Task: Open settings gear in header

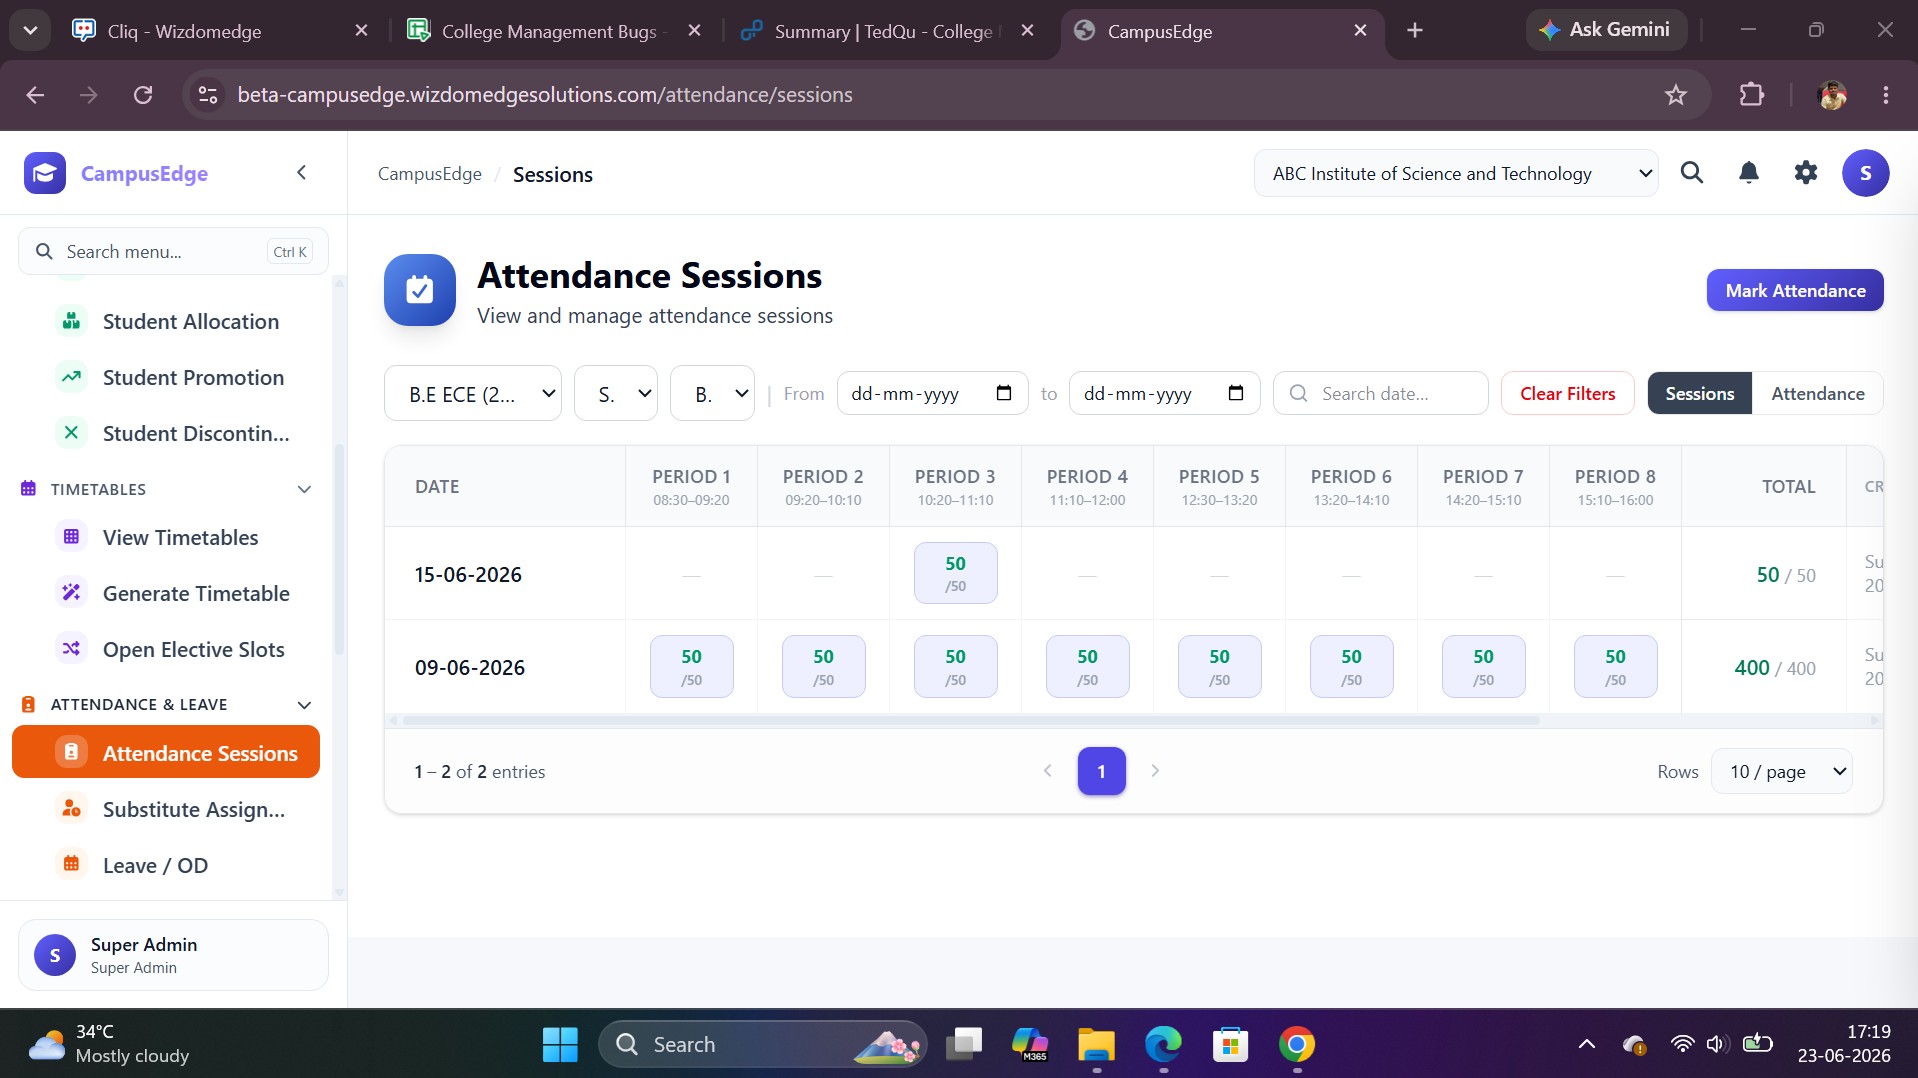Action: [1805, 173]
